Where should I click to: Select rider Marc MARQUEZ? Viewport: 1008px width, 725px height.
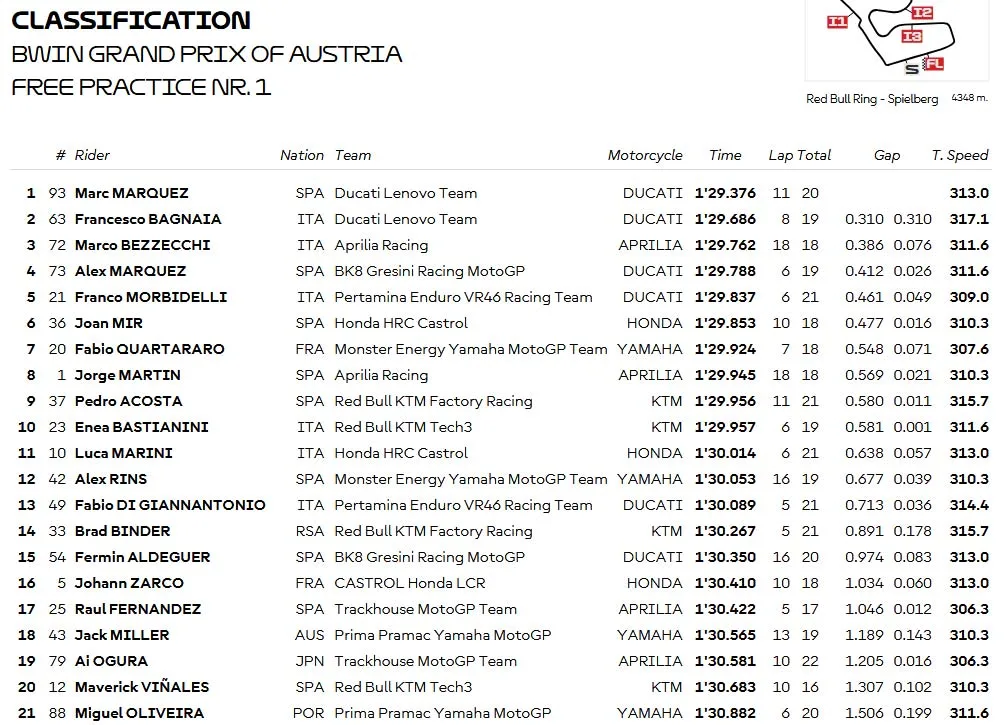[x=132, y=193]
